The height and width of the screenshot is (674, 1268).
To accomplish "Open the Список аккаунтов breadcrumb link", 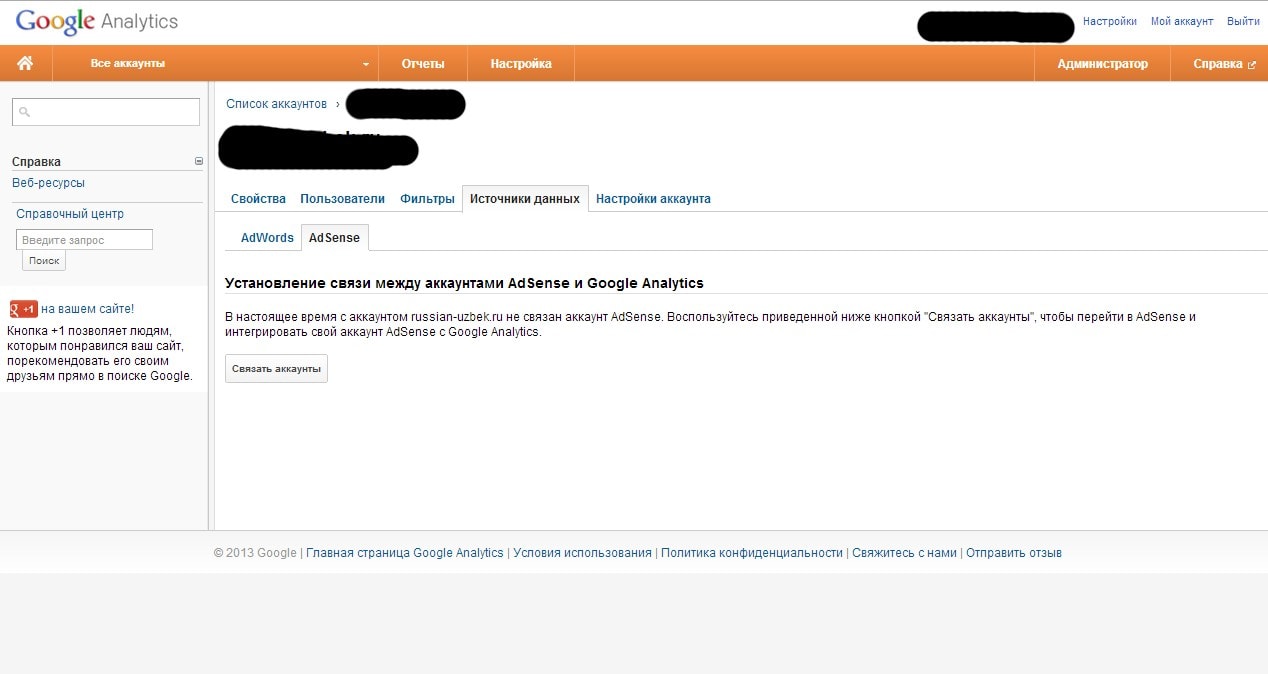I will tap(276, 104).
